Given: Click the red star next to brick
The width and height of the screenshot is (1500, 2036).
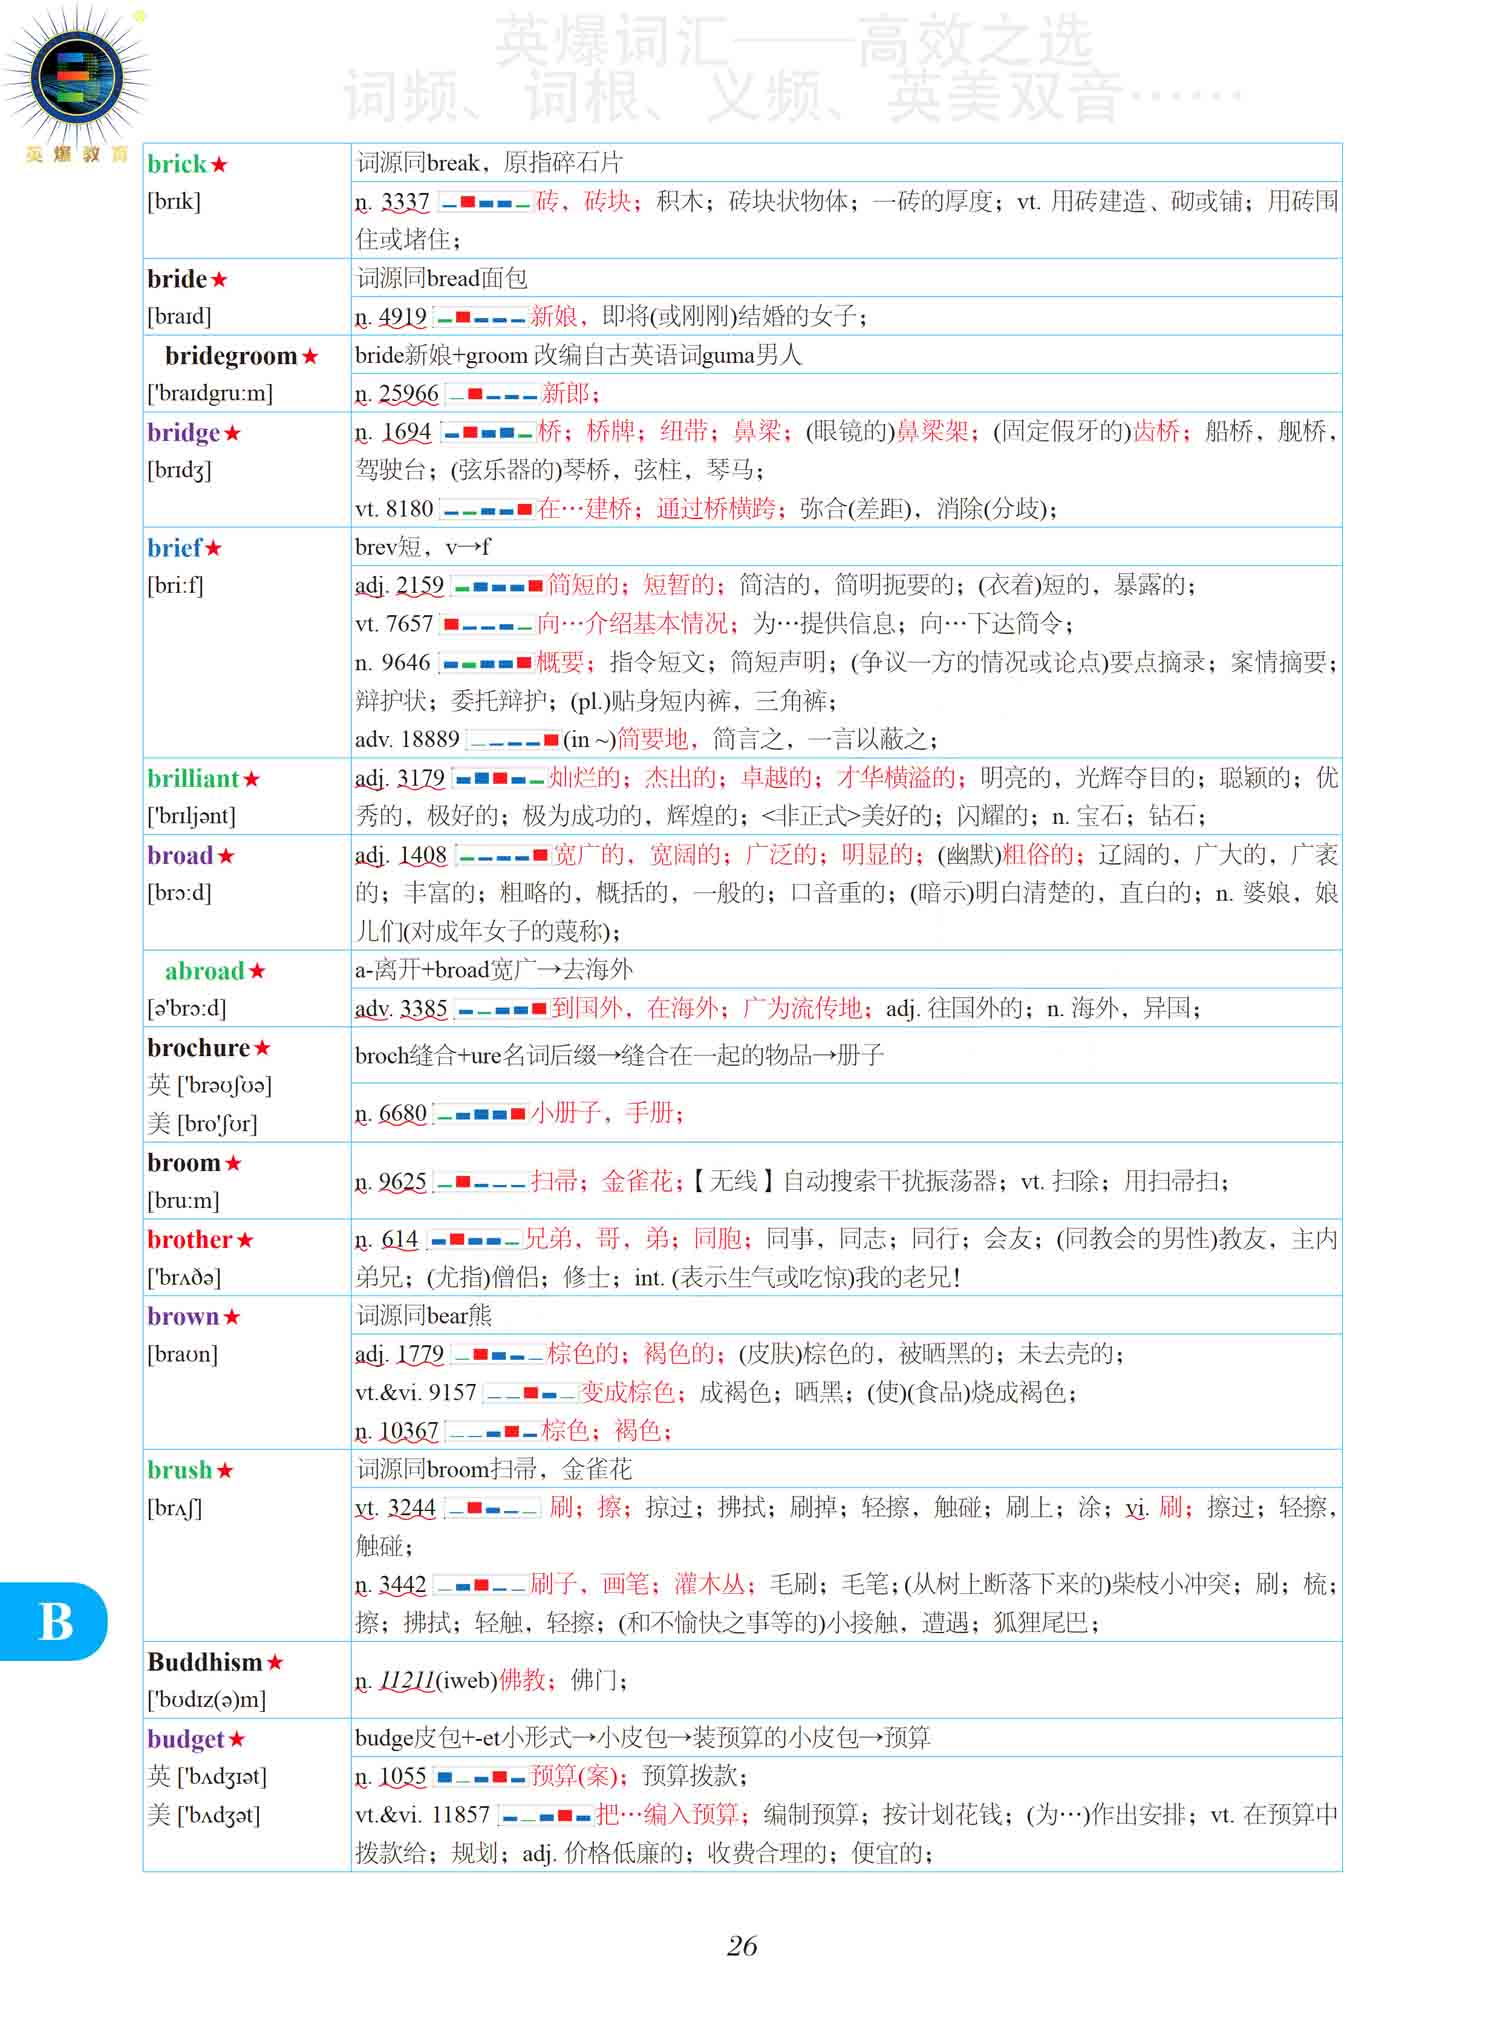Looking at the screenshot, I should tap(219, 165).
